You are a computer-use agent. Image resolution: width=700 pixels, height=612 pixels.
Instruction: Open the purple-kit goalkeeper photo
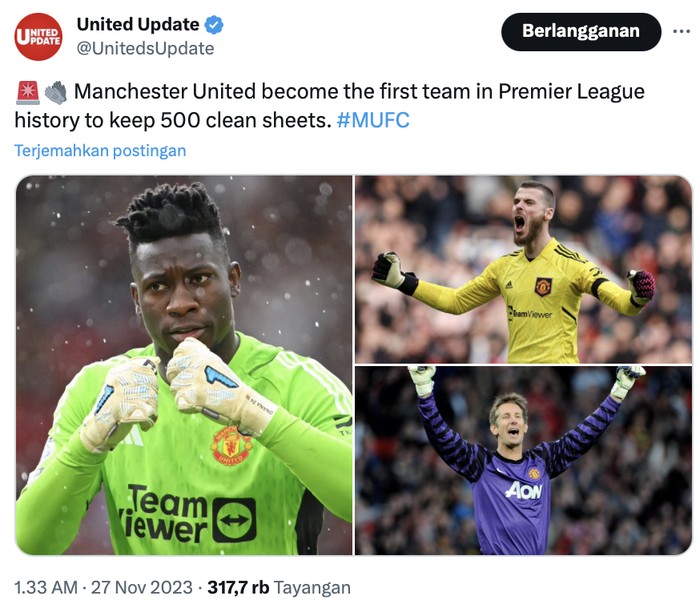click(x=523, y=461)
